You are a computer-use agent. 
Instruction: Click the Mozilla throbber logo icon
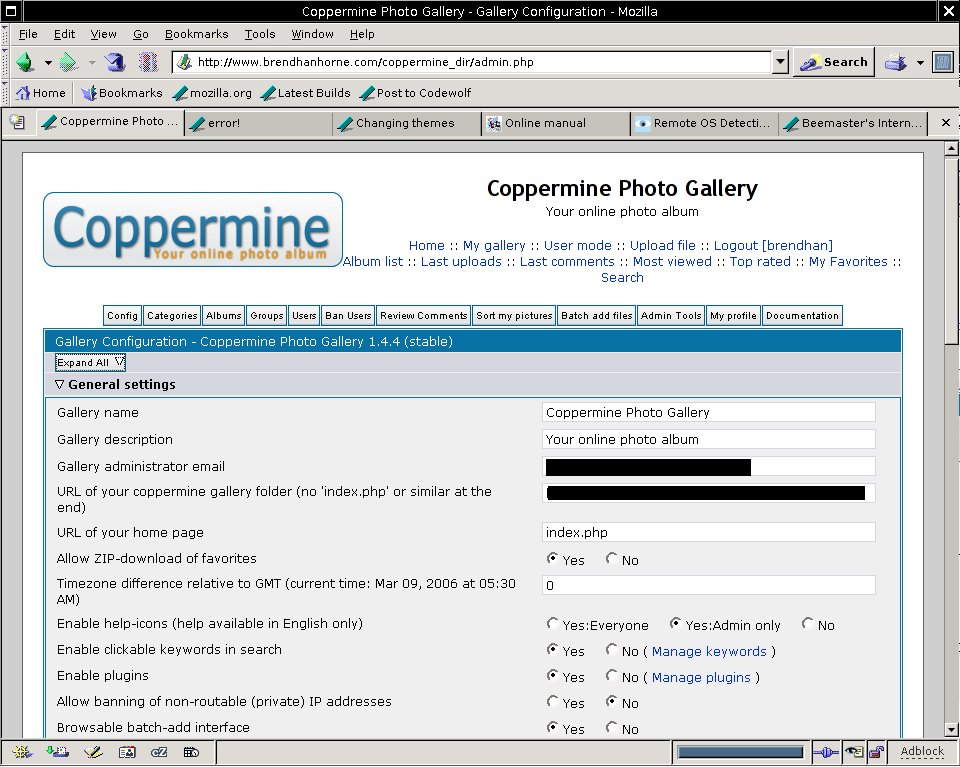tap(943, 62)
